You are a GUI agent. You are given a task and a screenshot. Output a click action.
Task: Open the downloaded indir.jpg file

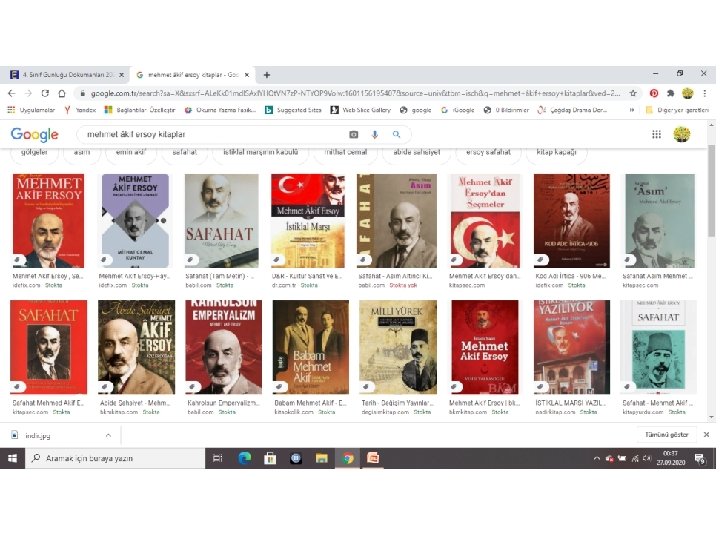coord(38,435)
